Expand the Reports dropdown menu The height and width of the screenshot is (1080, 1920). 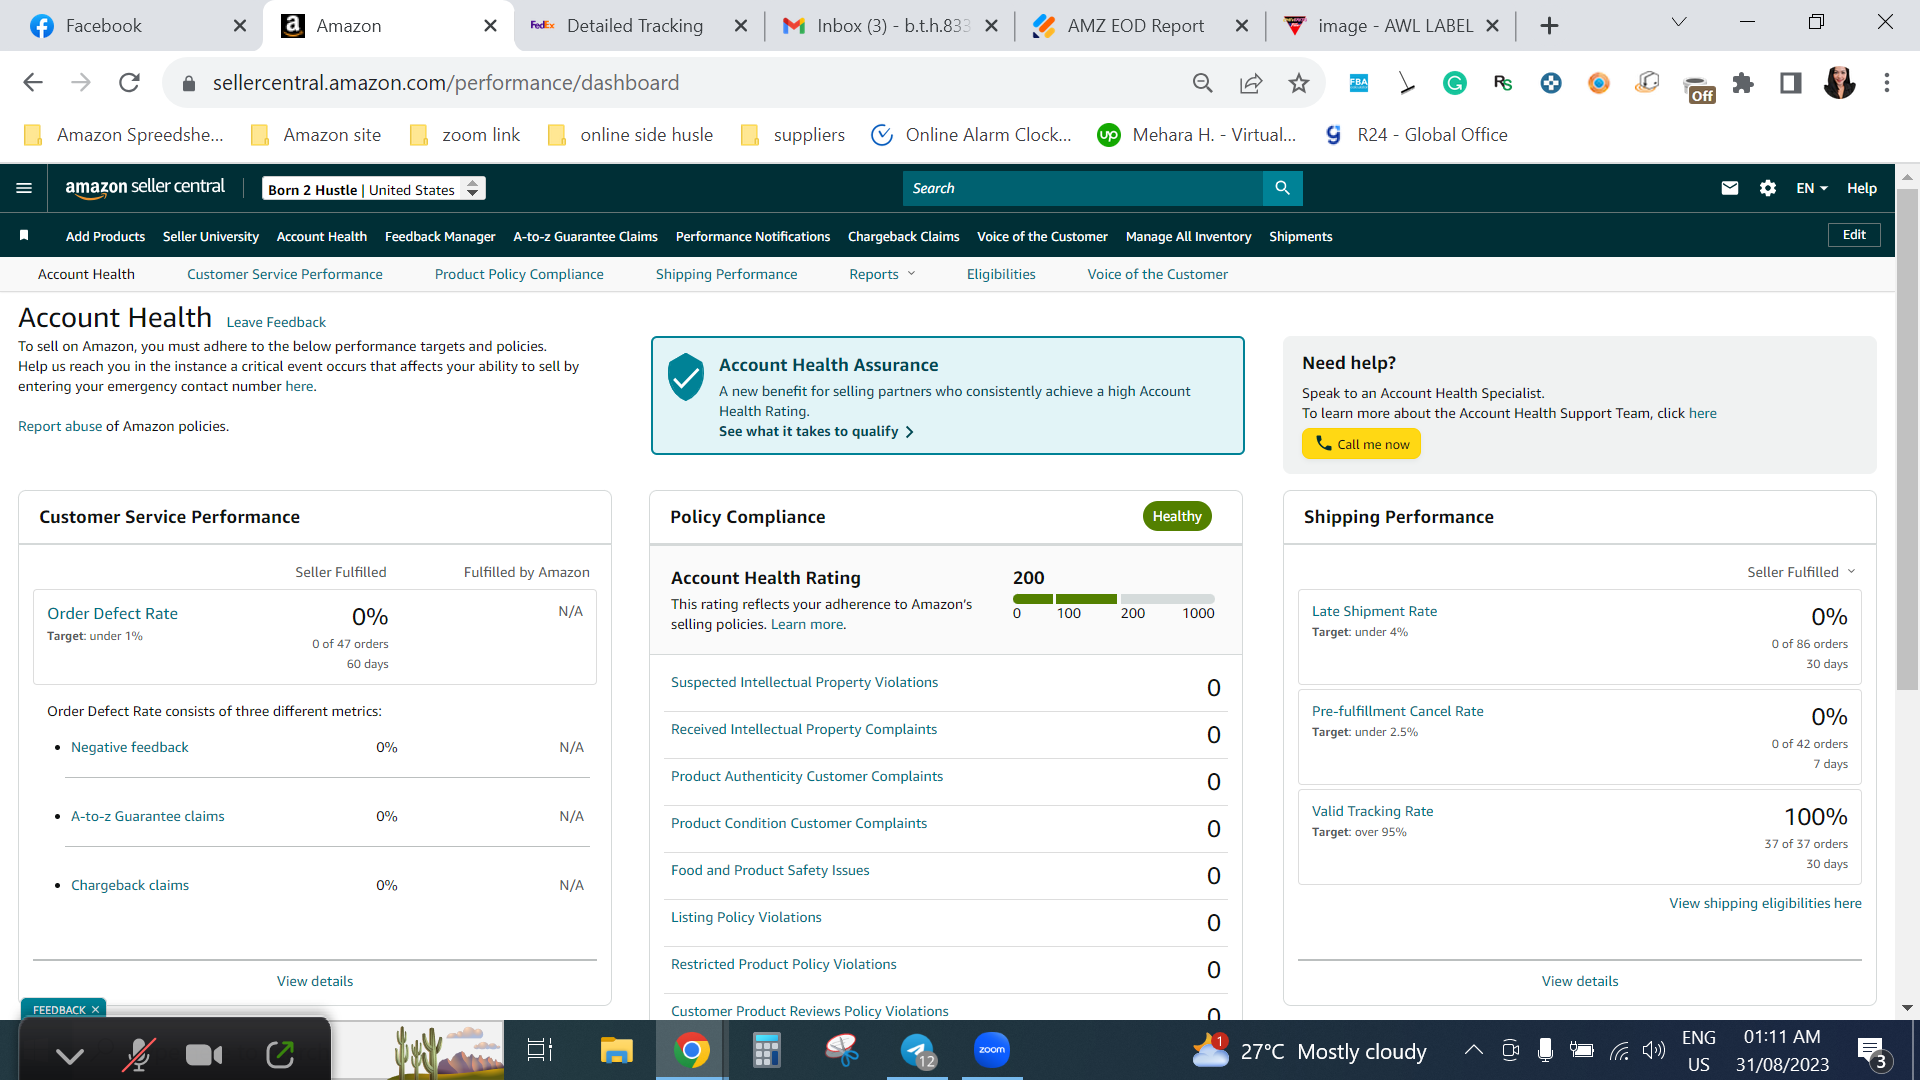[882, 274]
